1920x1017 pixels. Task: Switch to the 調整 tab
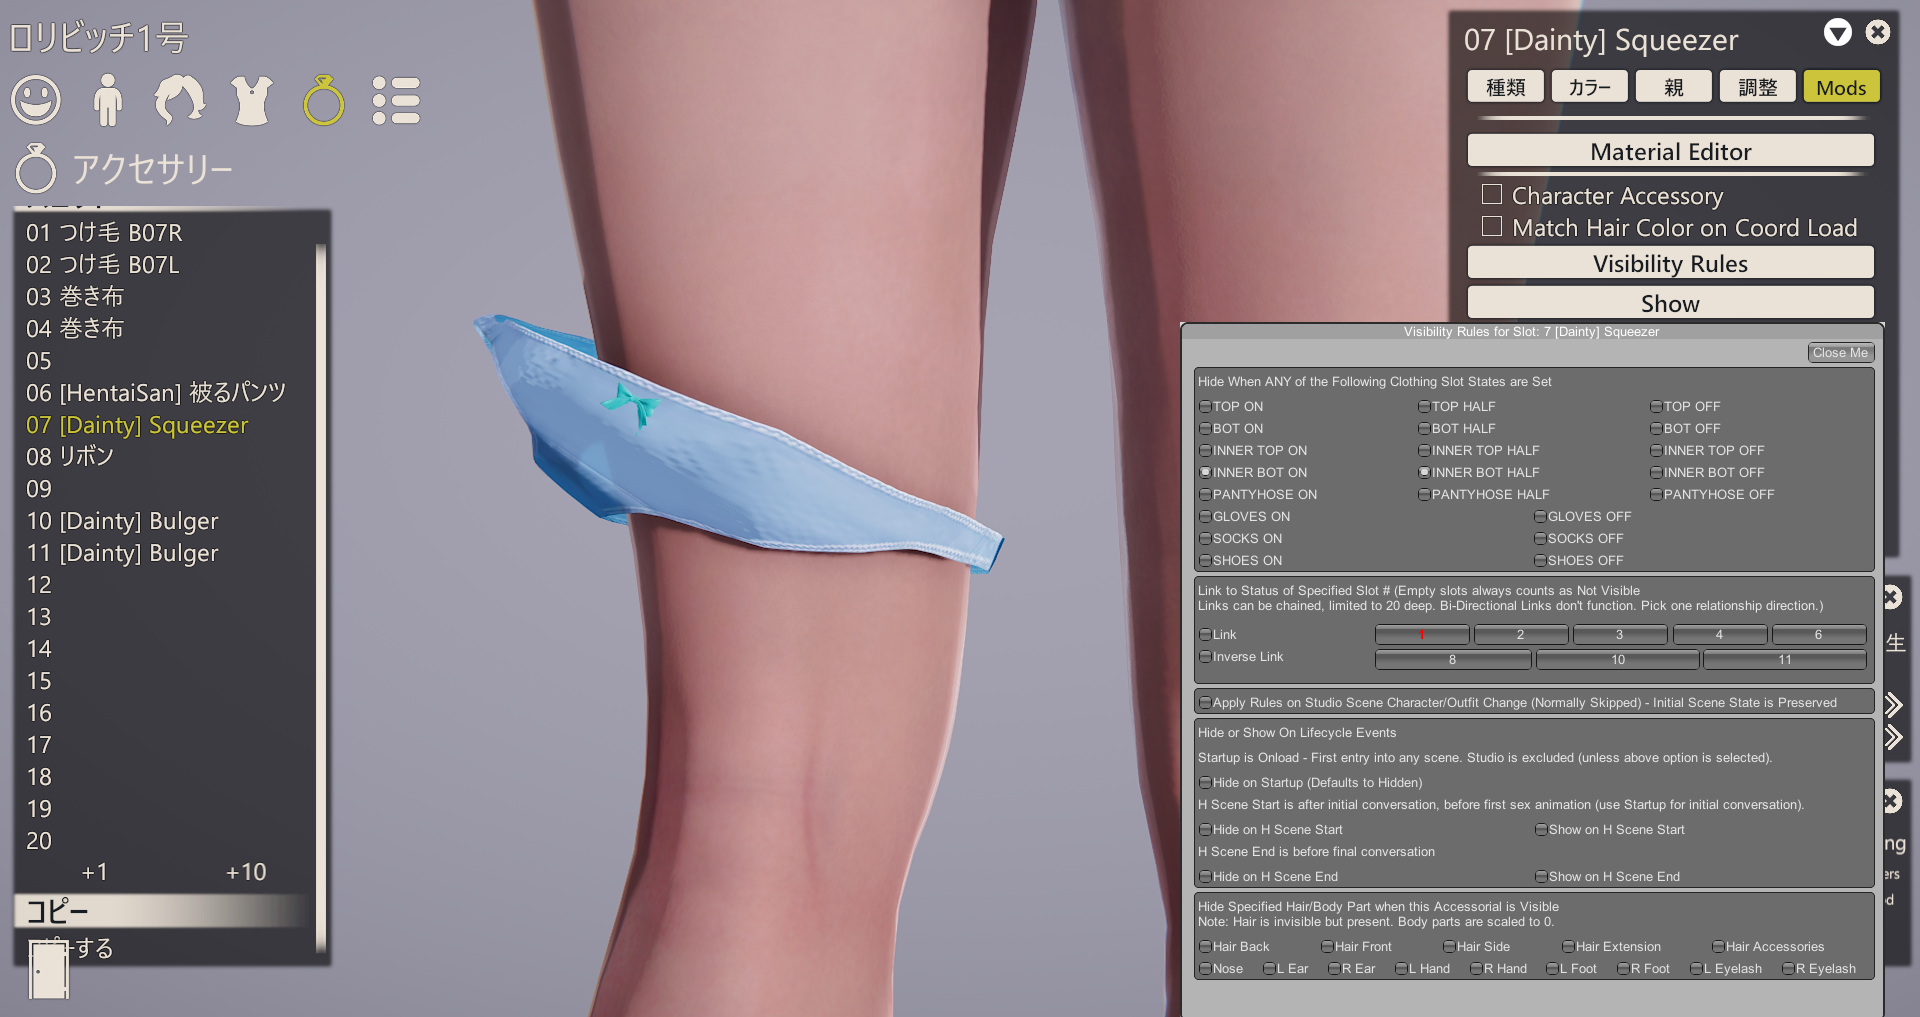click(1757, 87)
